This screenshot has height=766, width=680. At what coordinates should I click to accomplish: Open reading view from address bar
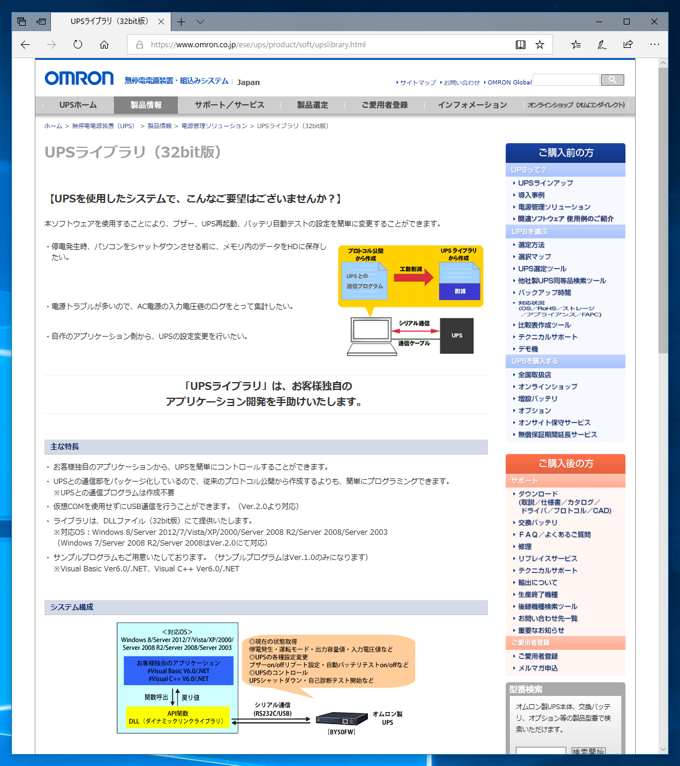[521, 44]
